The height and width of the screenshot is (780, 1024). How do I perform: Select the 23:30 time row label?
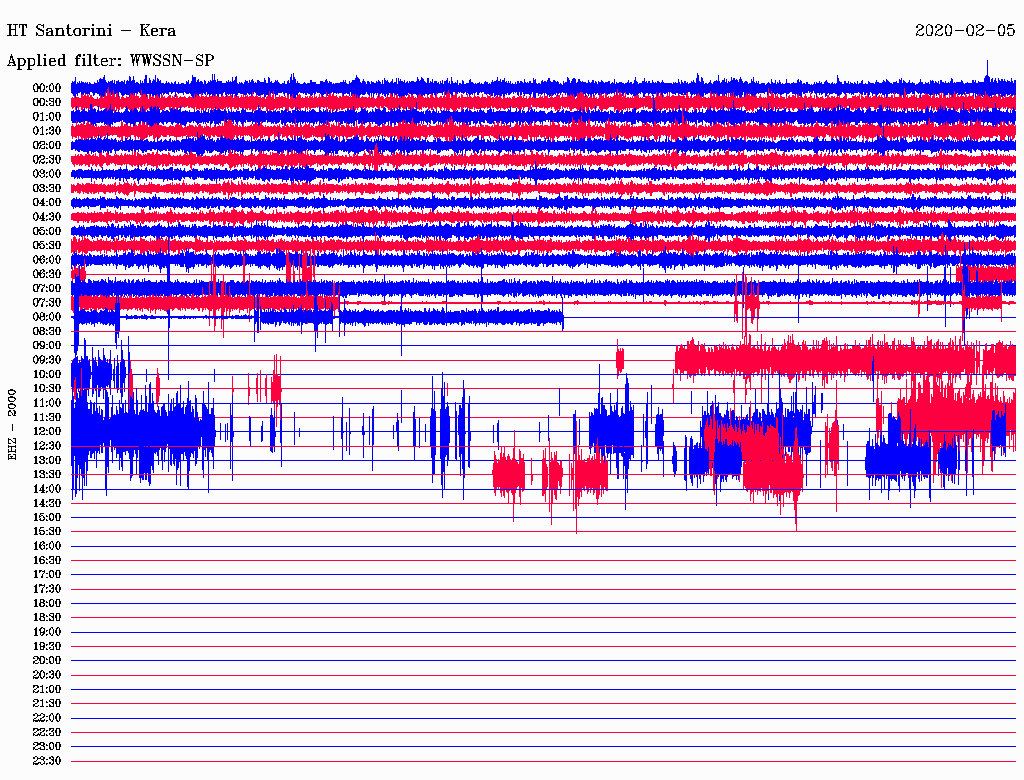click(47, 761)
